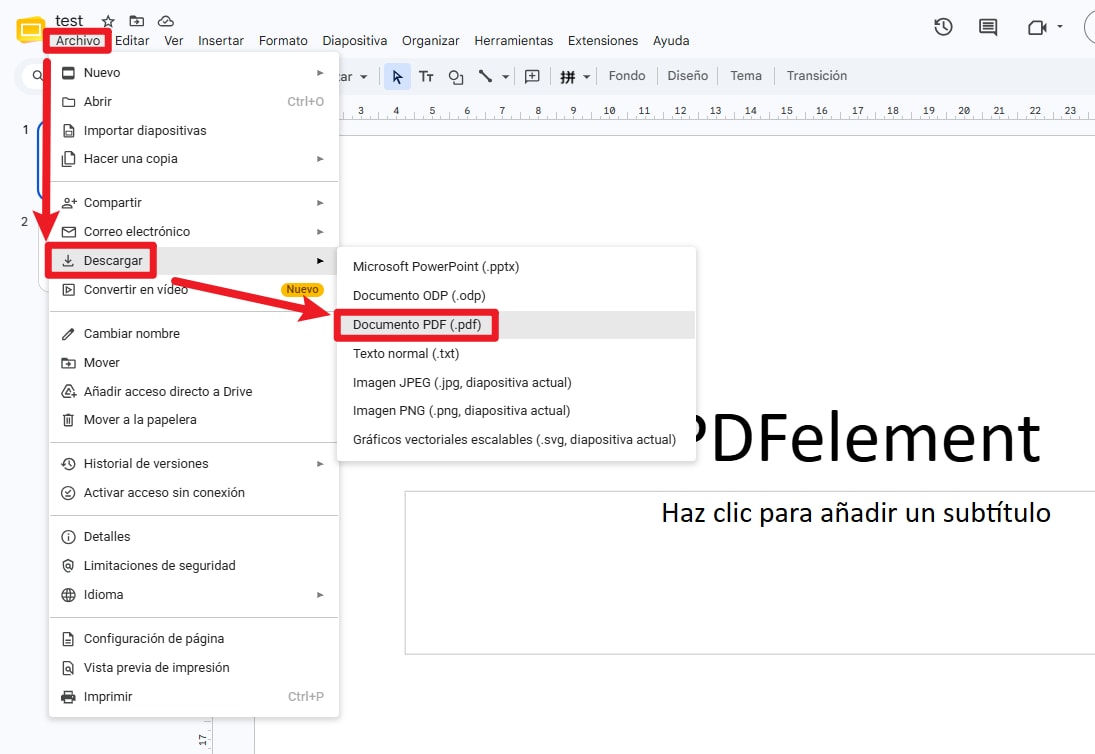
Task: Click the Fondo button
Action: pyautogui.click(x=626, y=75)
